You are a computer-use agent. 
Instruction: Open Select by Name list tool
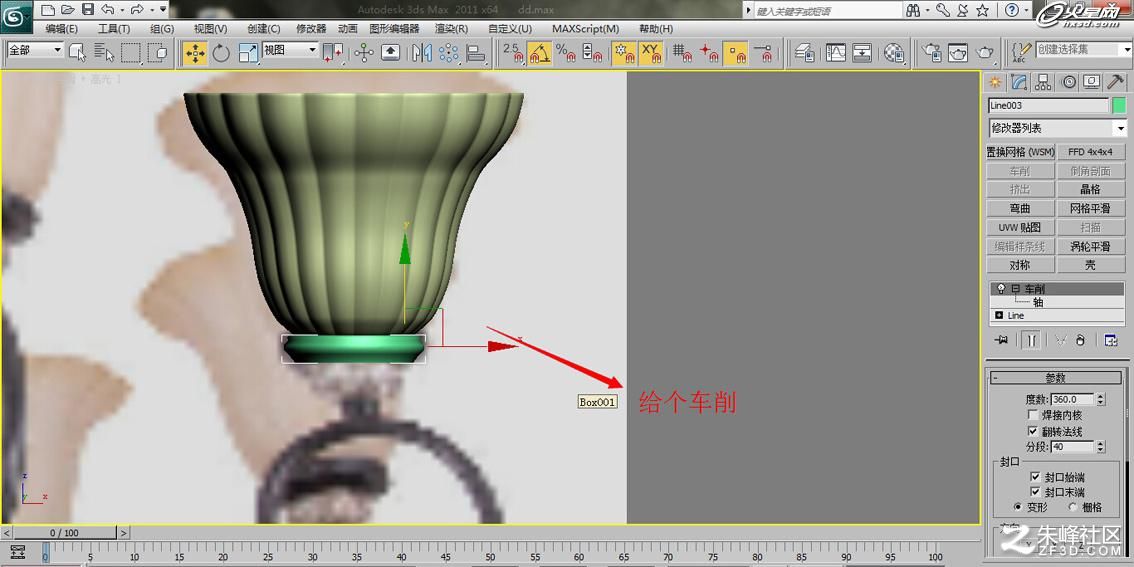(x=104, y=52)
